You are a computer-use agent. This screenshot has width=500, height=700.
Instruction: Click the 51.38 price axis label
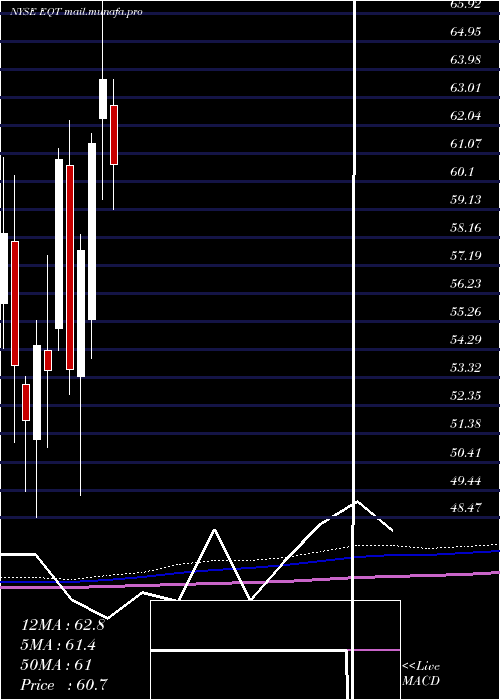pos(466,424)
